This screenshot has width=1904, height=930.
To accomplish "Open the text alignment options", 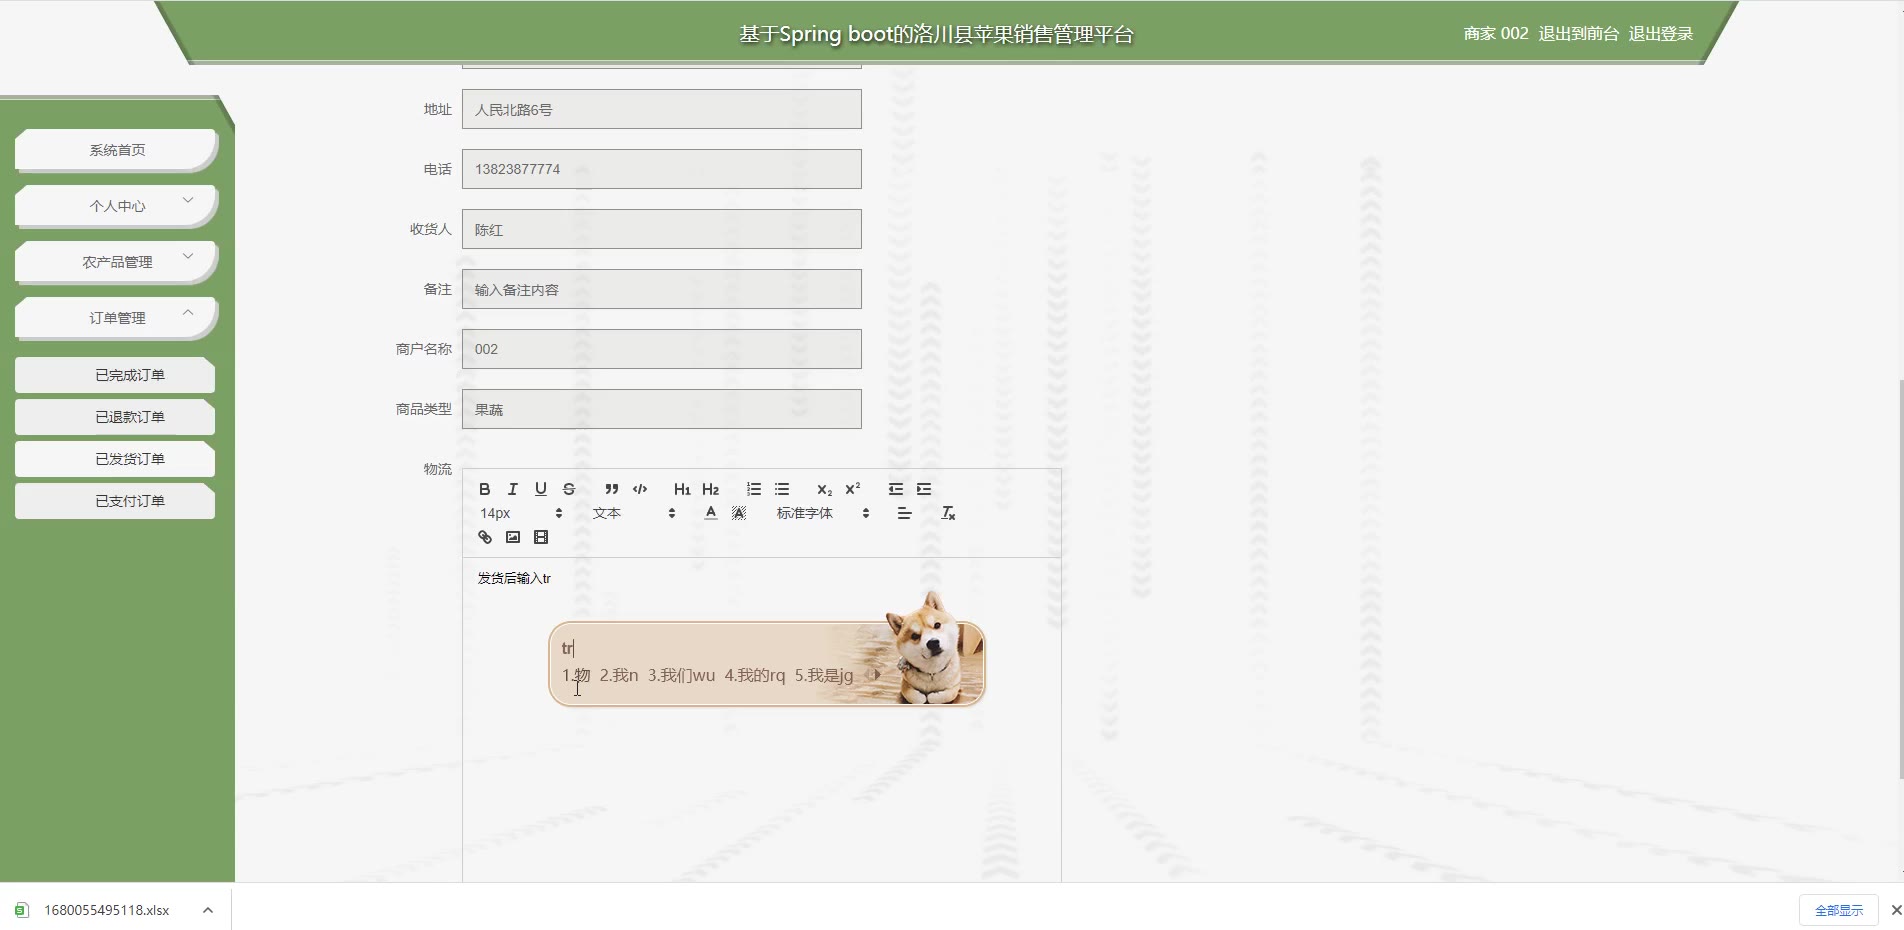I will [x=905, y=513].
